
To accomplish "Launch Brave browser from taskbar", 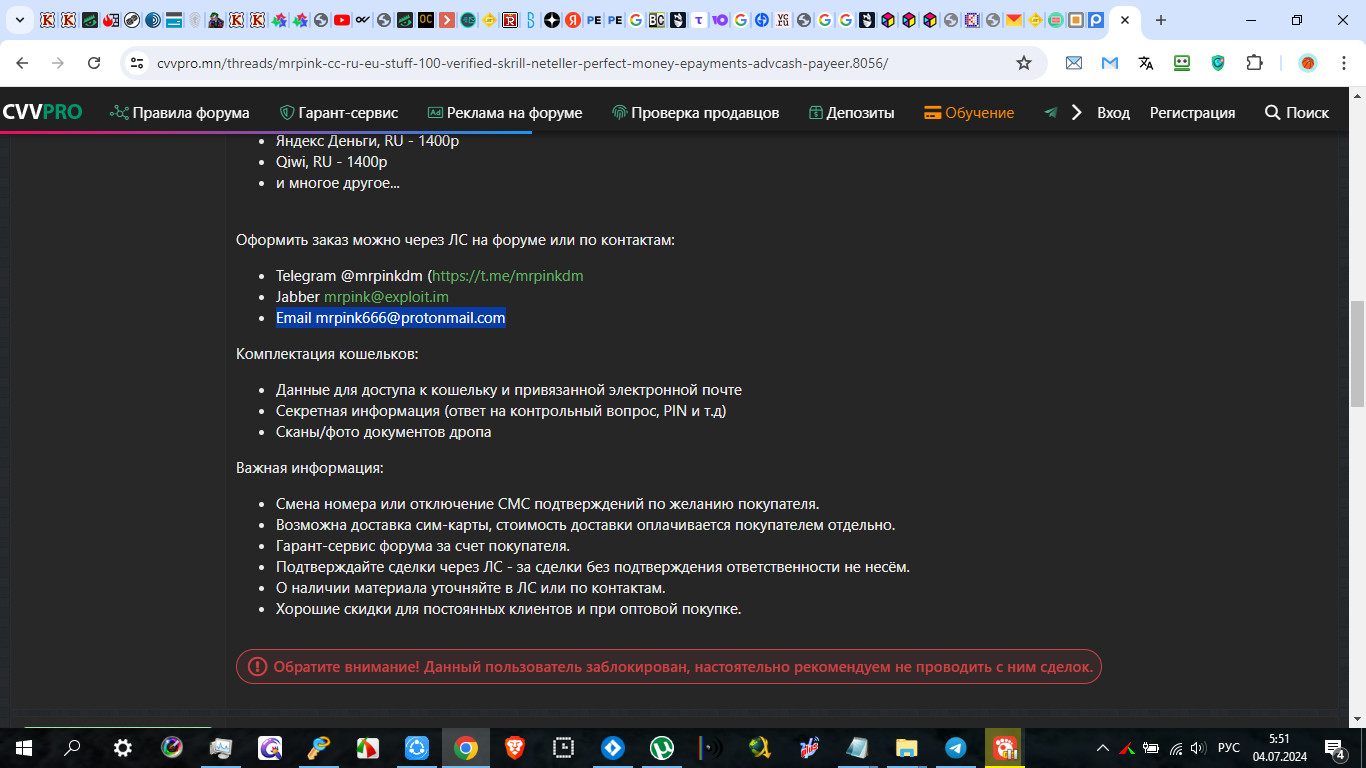I will [514, 748].
